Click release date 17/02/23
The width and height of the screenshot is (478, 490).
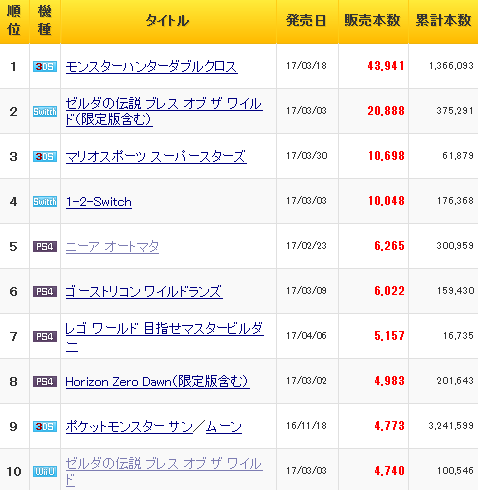click(x=306, y=246)
